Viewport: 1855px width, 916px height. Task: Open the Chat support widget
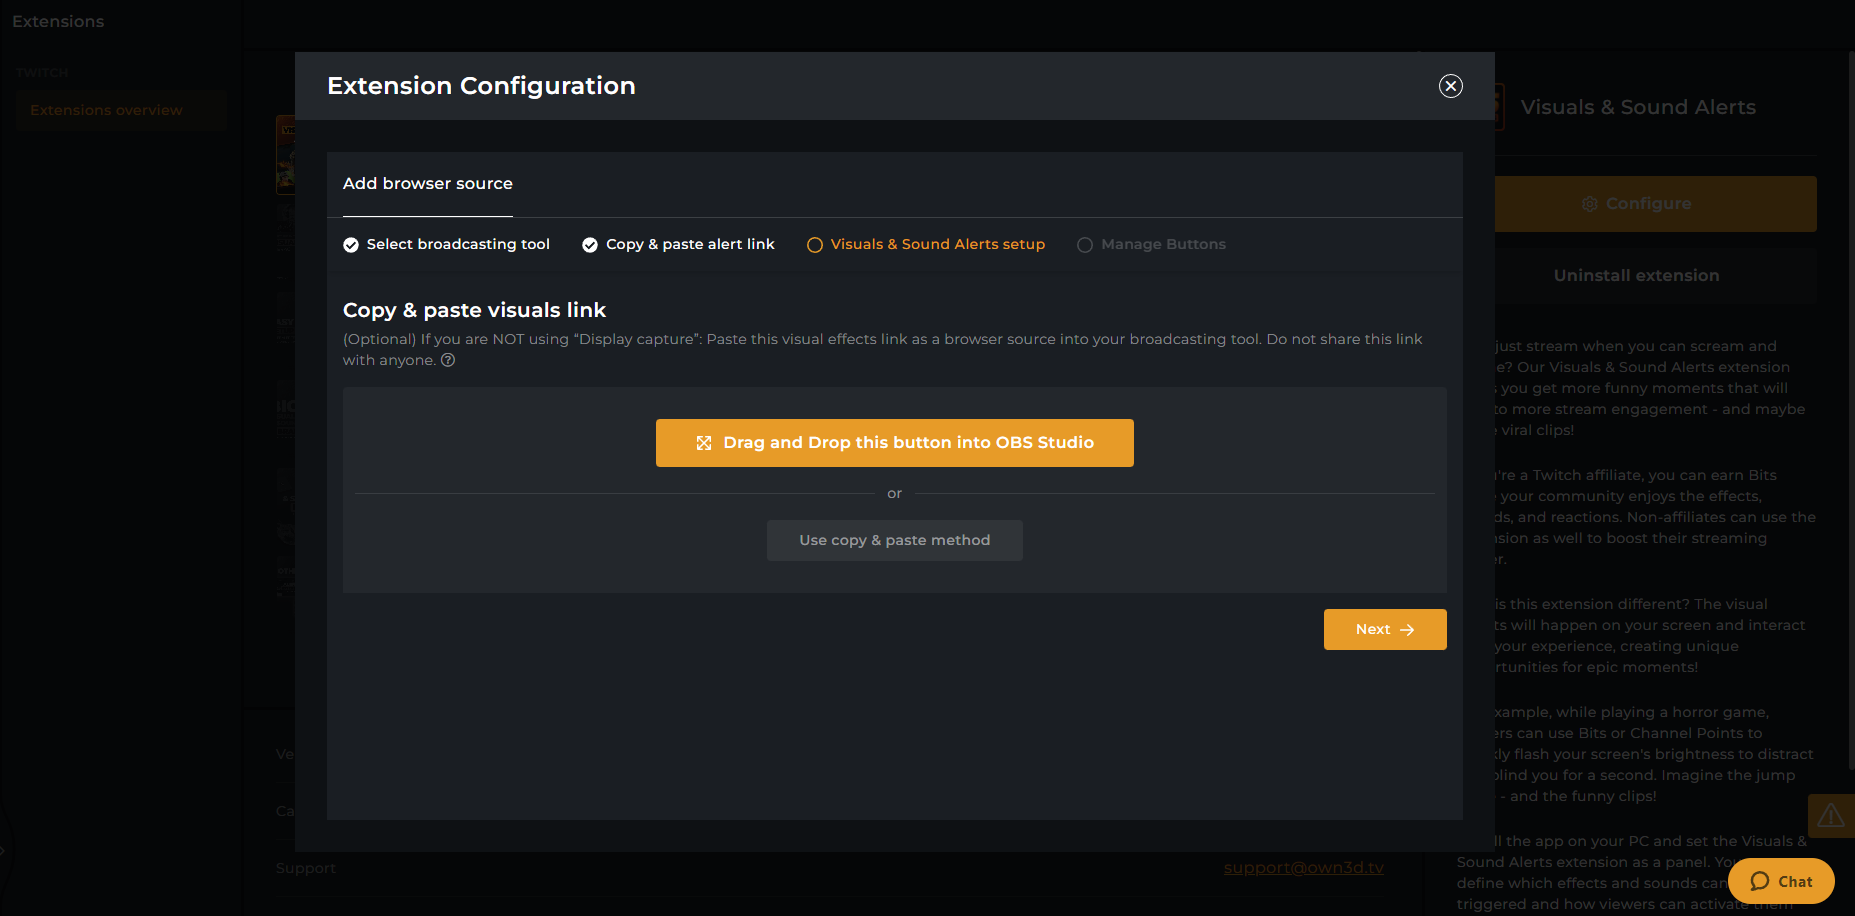1781,881
